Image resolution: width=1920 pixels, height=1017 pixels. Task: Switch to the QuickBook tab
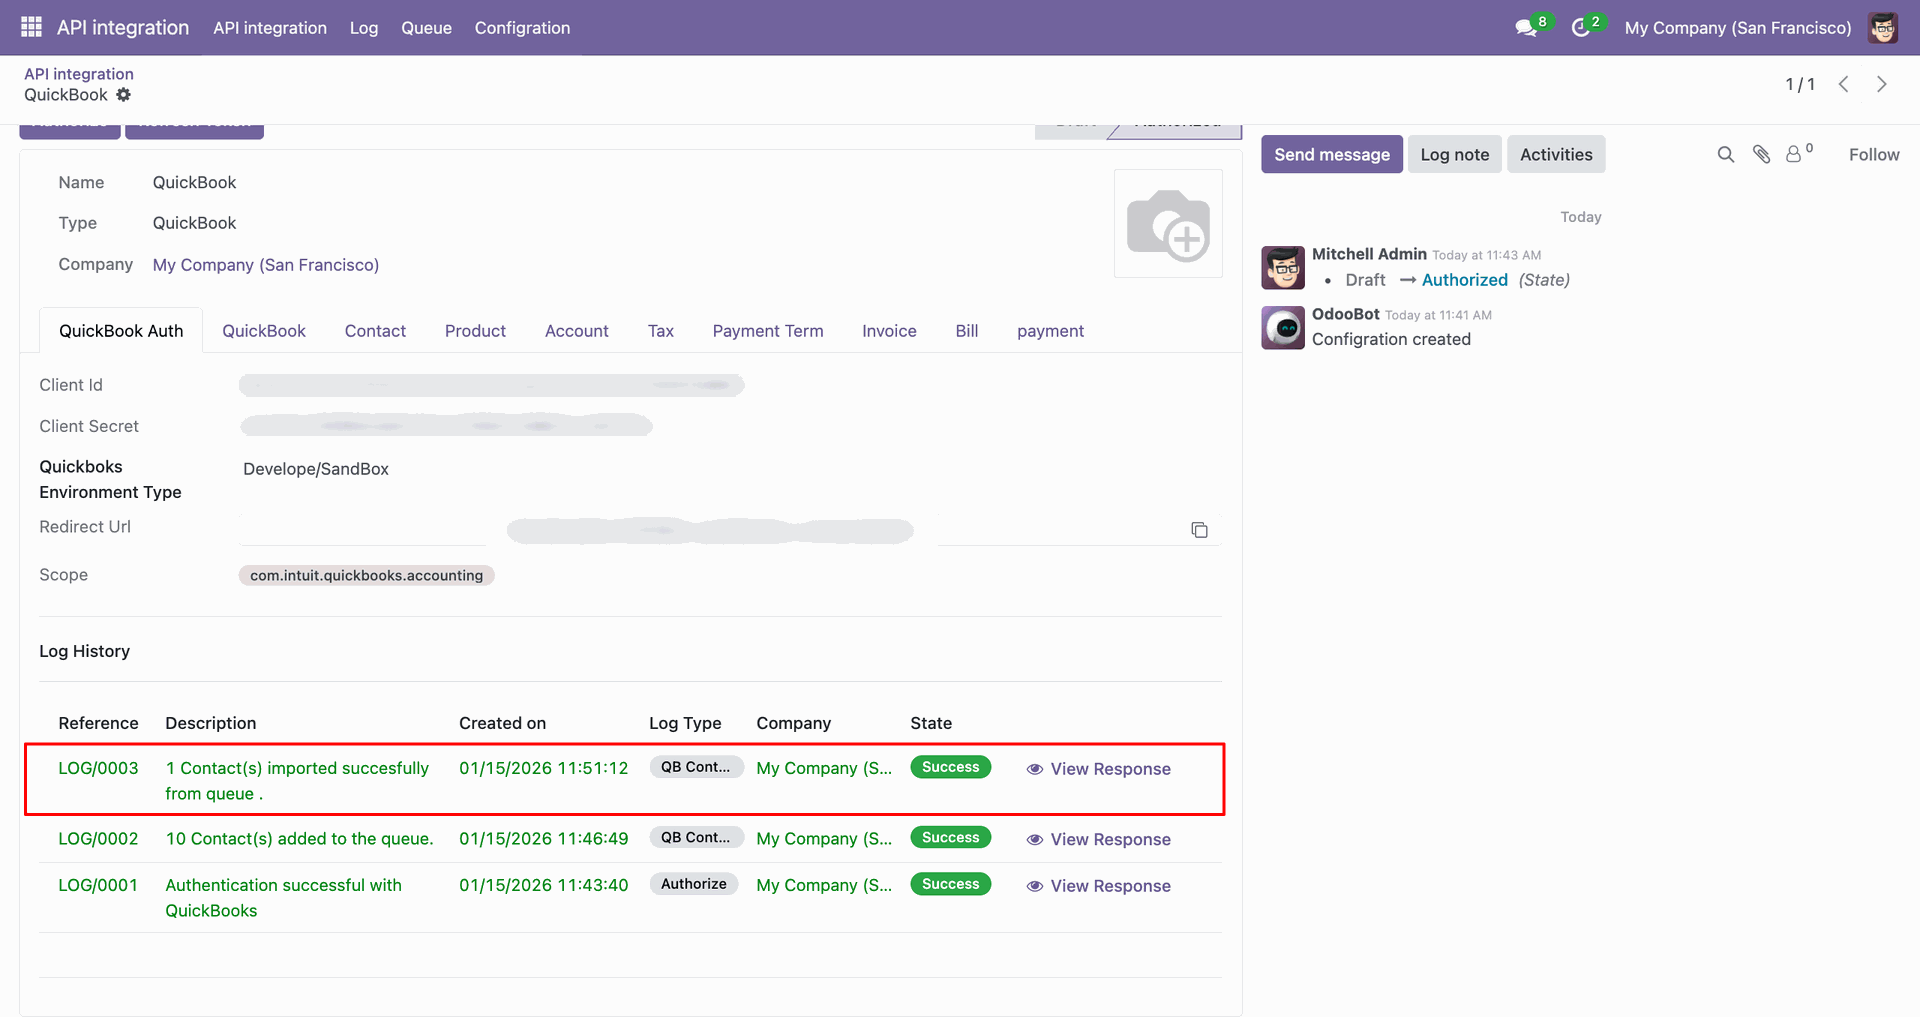coord(264,331)
